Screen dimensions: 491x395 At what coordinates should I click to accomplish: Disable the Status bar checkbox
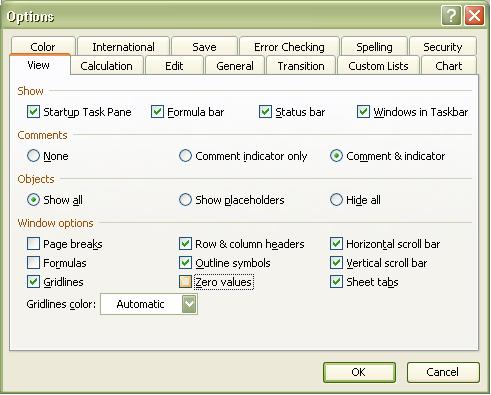(265, 112)
